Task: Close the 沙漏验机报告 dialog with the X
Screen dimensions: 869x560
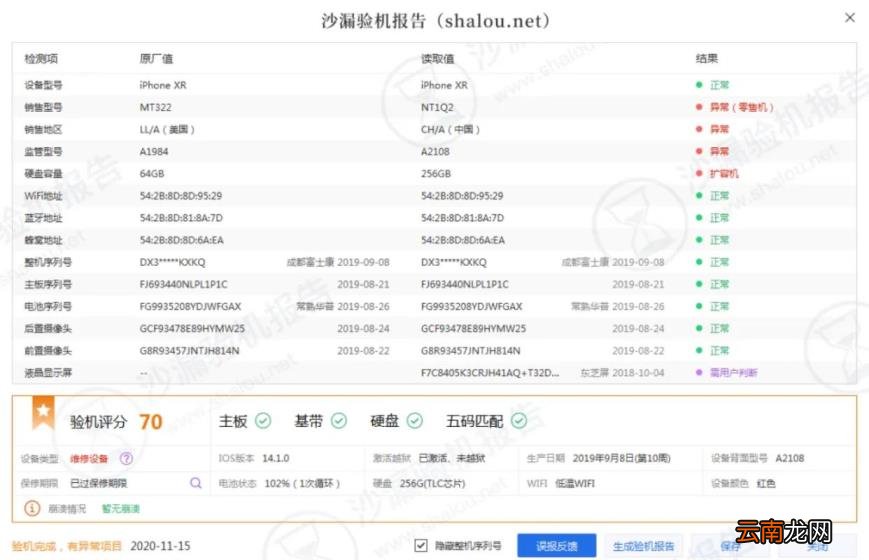Action: pyautogui.click(x=850, y=18)
